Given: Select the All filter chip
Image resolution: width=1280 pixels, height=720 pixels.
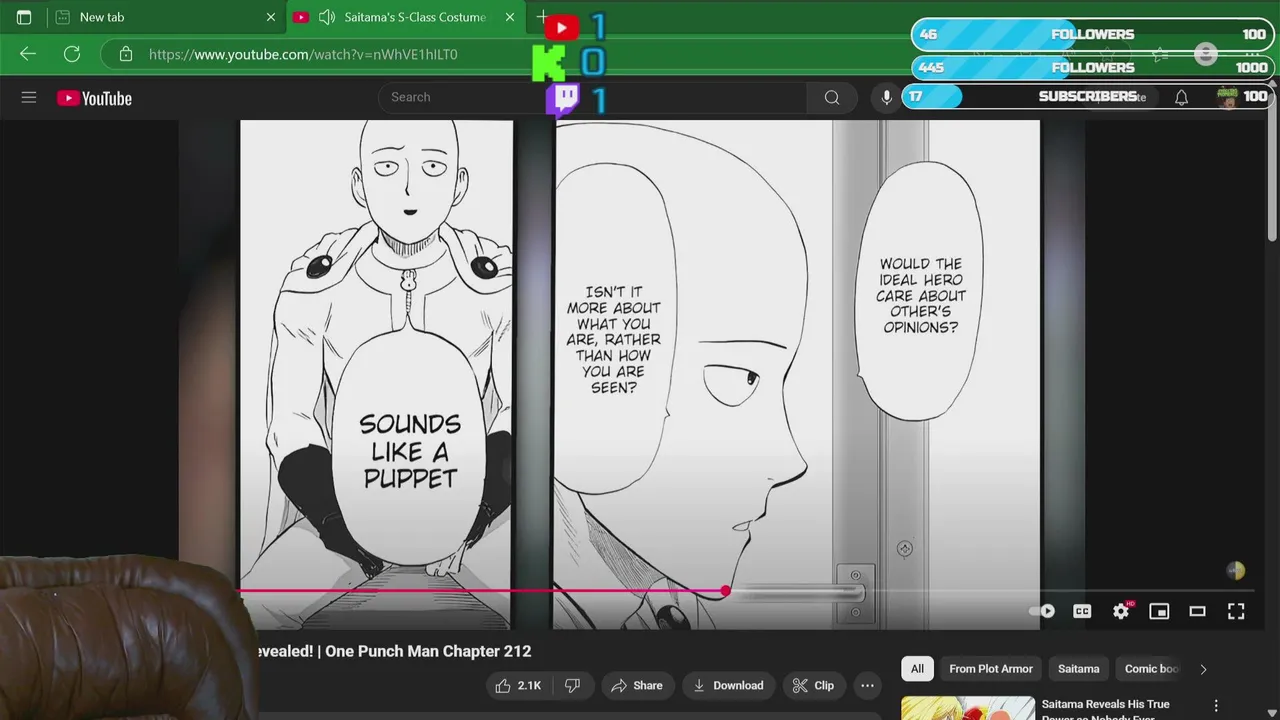Looking at the screenshot, I should tap(917, 669).
